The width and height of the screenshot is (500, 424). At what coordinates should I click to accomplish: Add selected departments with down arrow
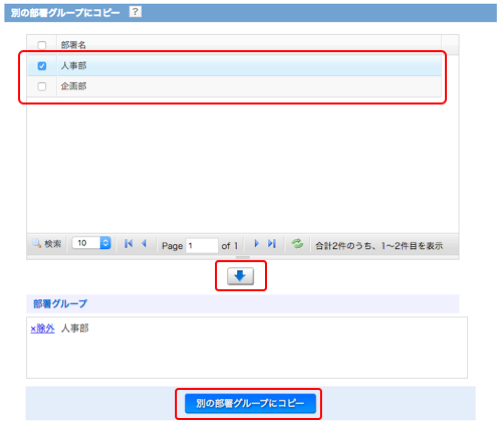click(240, 276)
